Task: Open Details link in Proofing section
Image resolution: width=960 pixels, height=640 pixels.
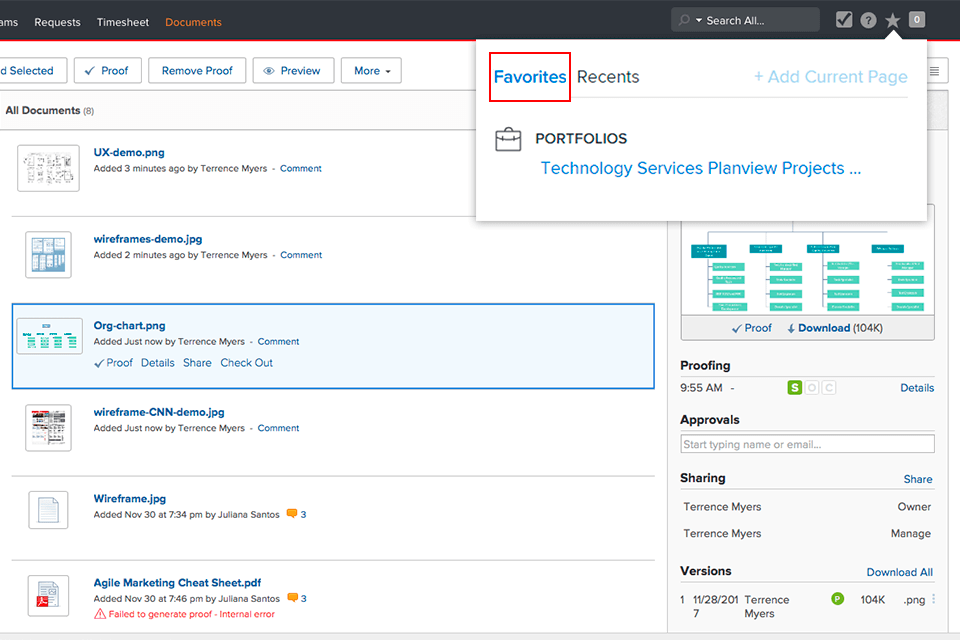Action: click(917, 388)
